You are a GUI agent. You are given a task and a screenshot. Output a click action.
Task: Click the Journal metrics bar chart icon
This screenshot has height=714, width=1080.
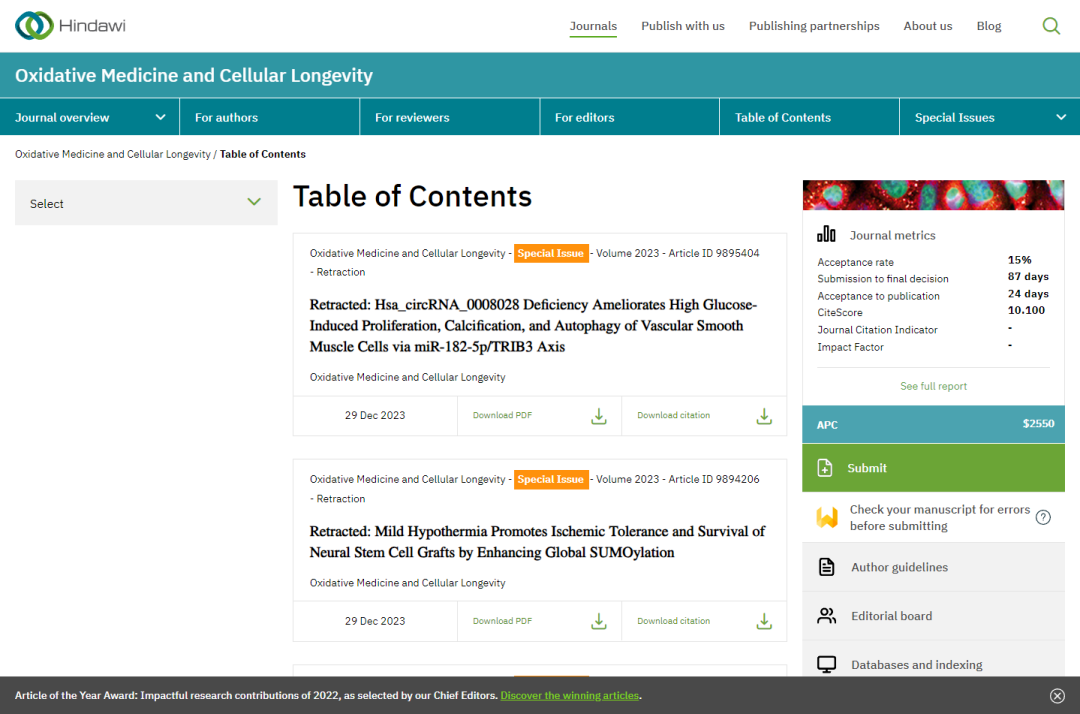click(826, 234)
